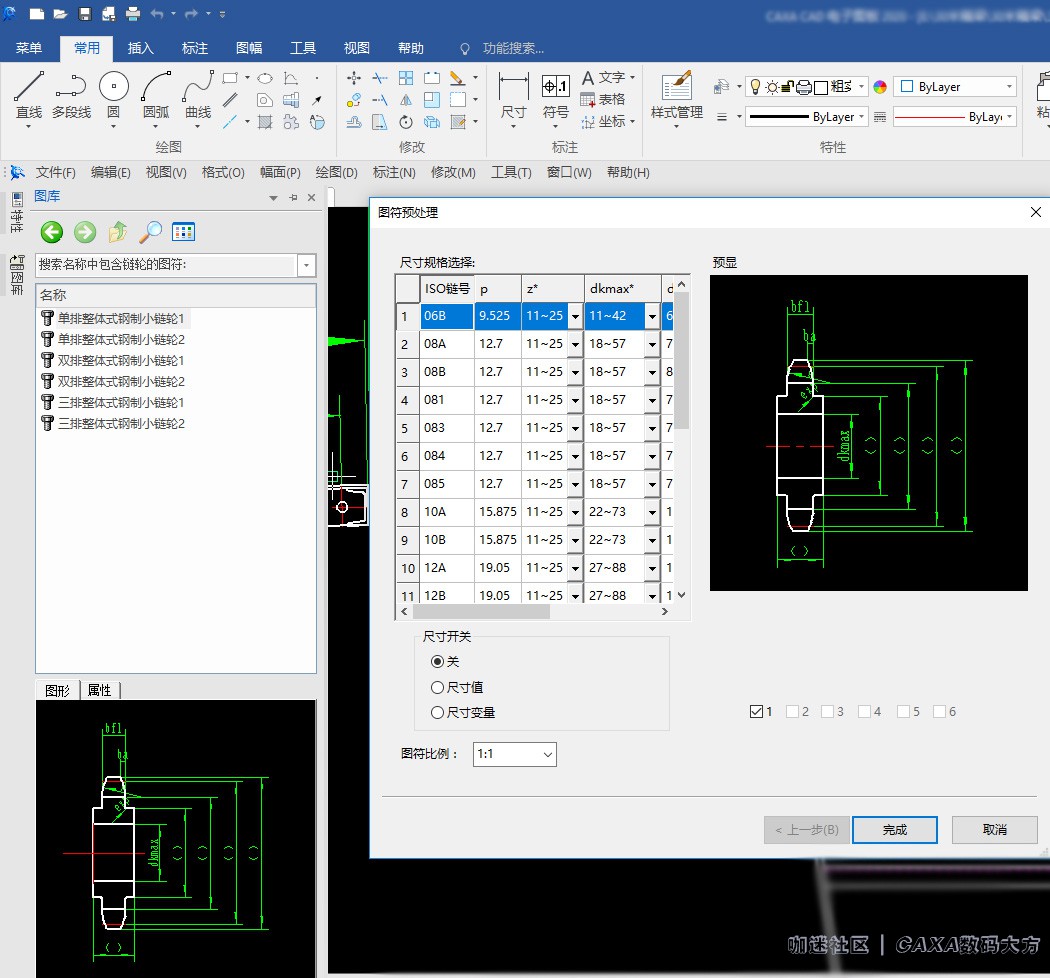
Task: Toggle view checkbox 1
Action: tap(756, 712)
